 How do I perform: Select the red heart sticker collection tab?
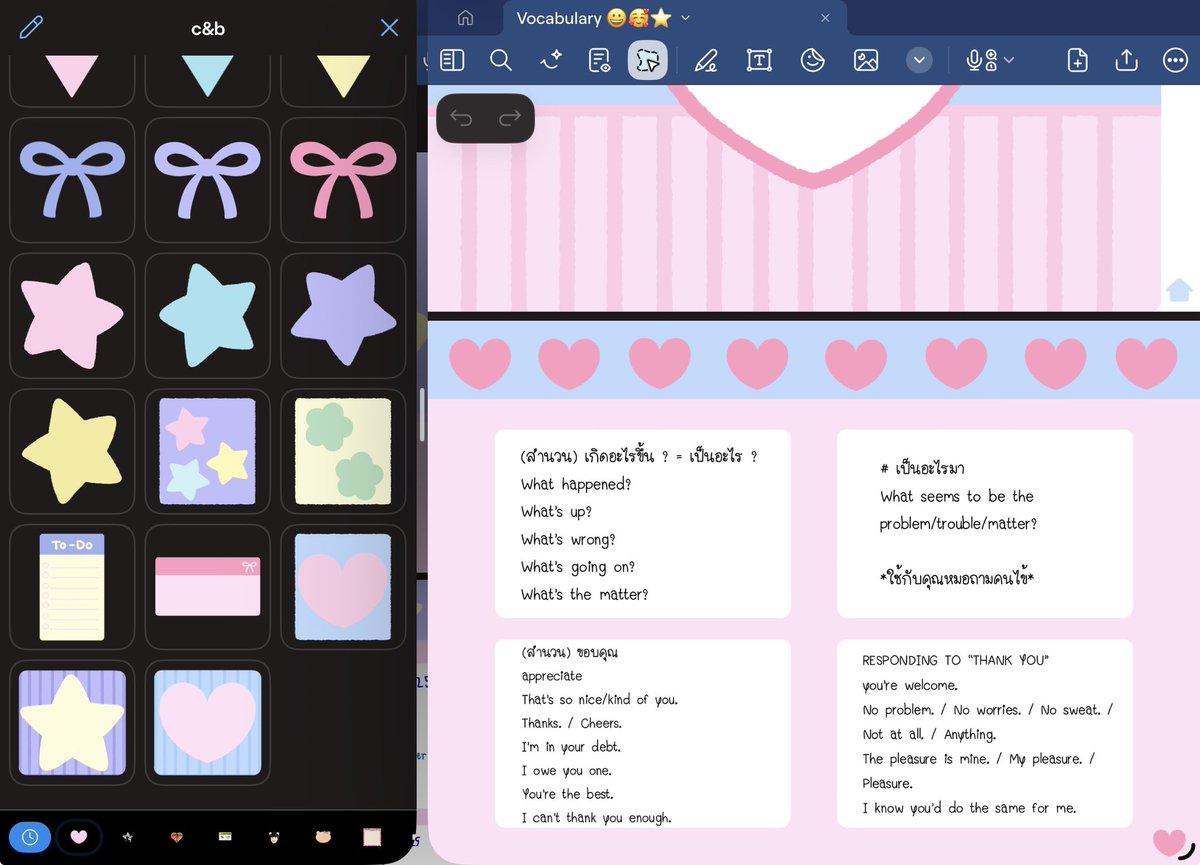tap(176, 837)
